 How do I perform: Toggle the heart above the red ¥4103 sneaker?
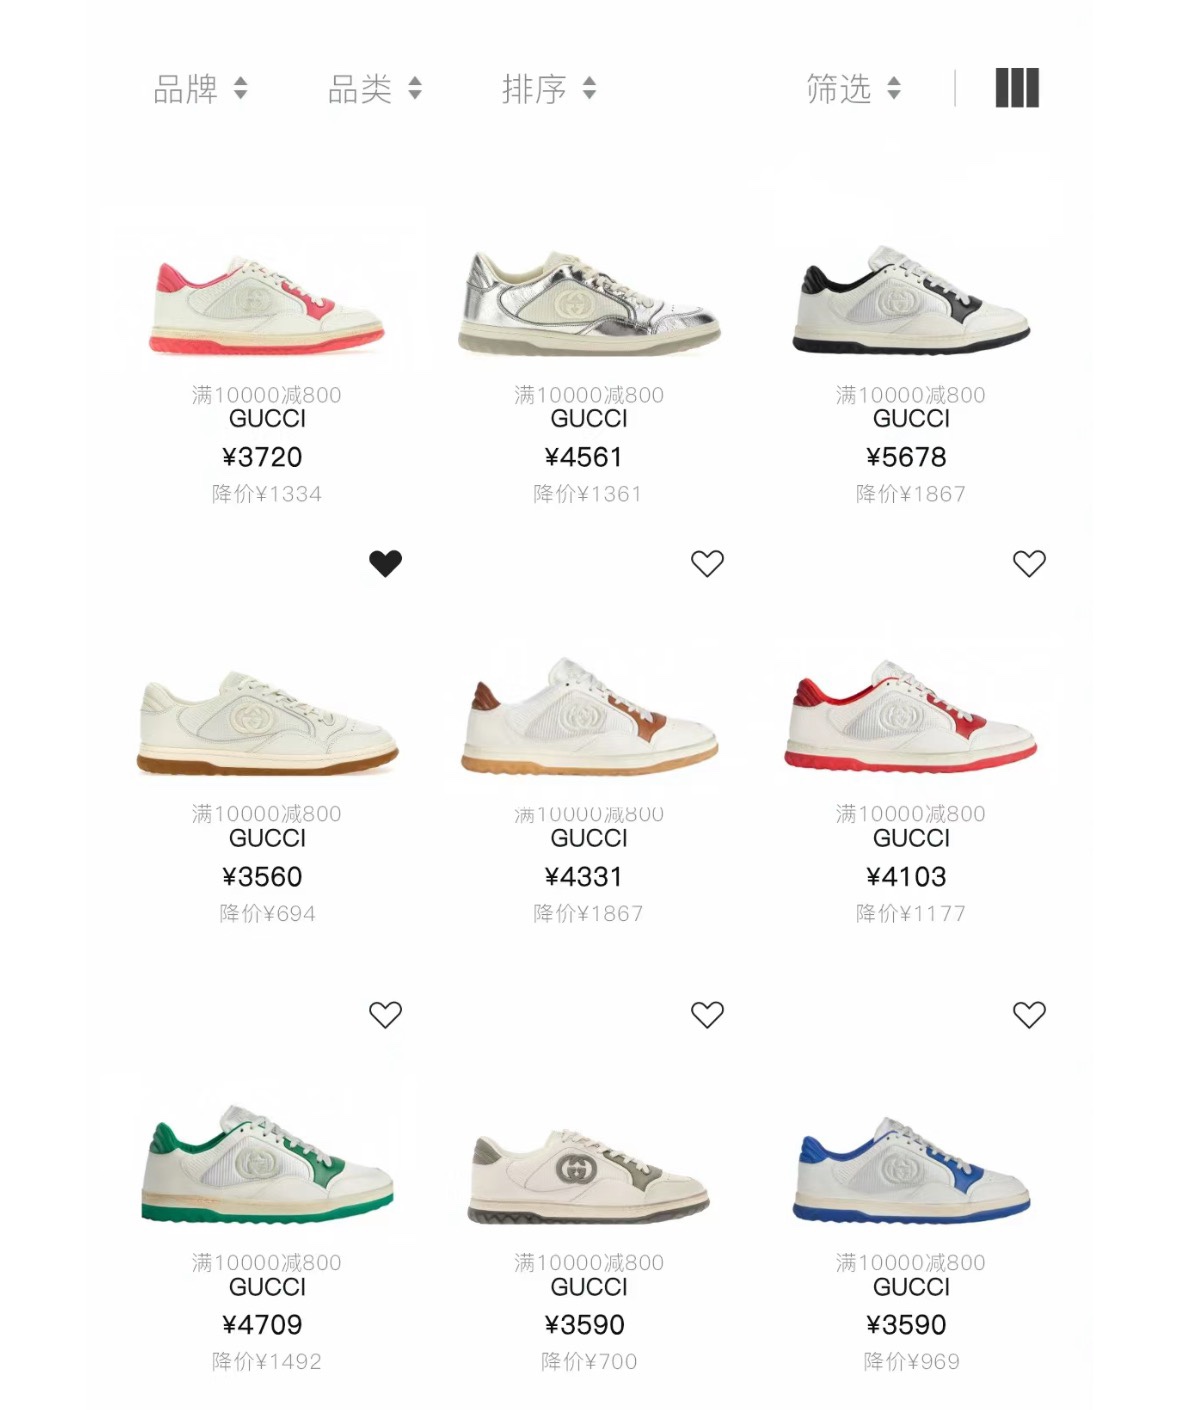pyautogui.click(x=1029, y=564)
